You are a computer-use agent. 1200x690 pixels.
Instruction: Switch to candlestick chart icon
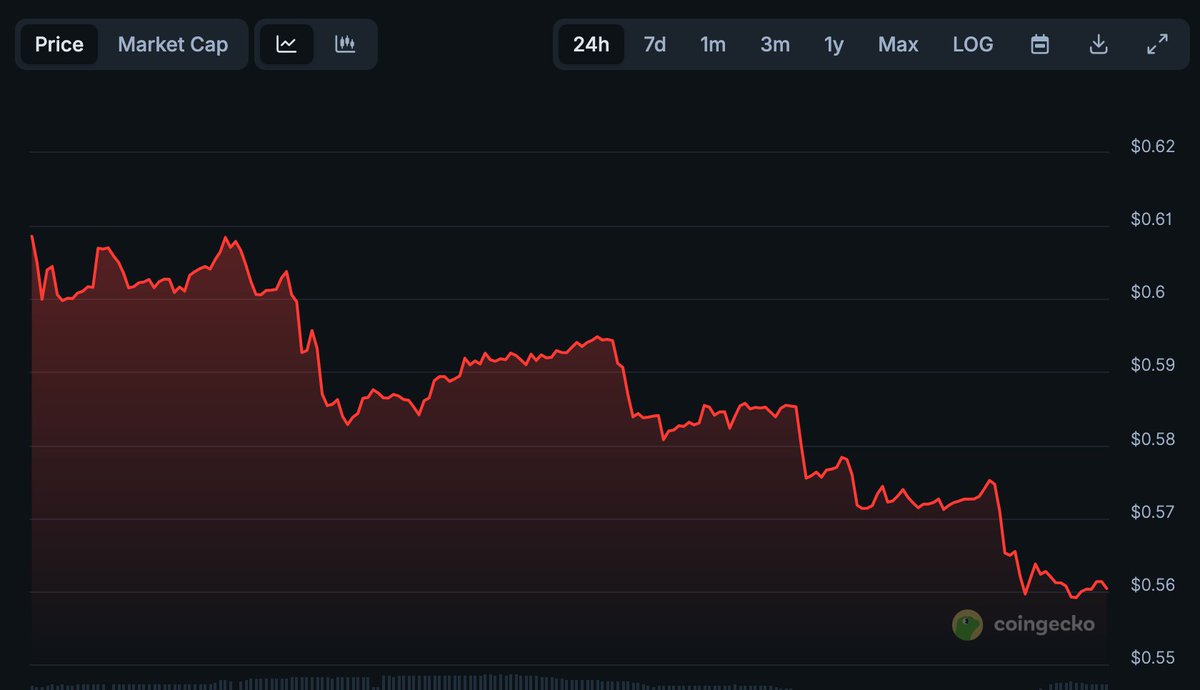pos(345,44)
